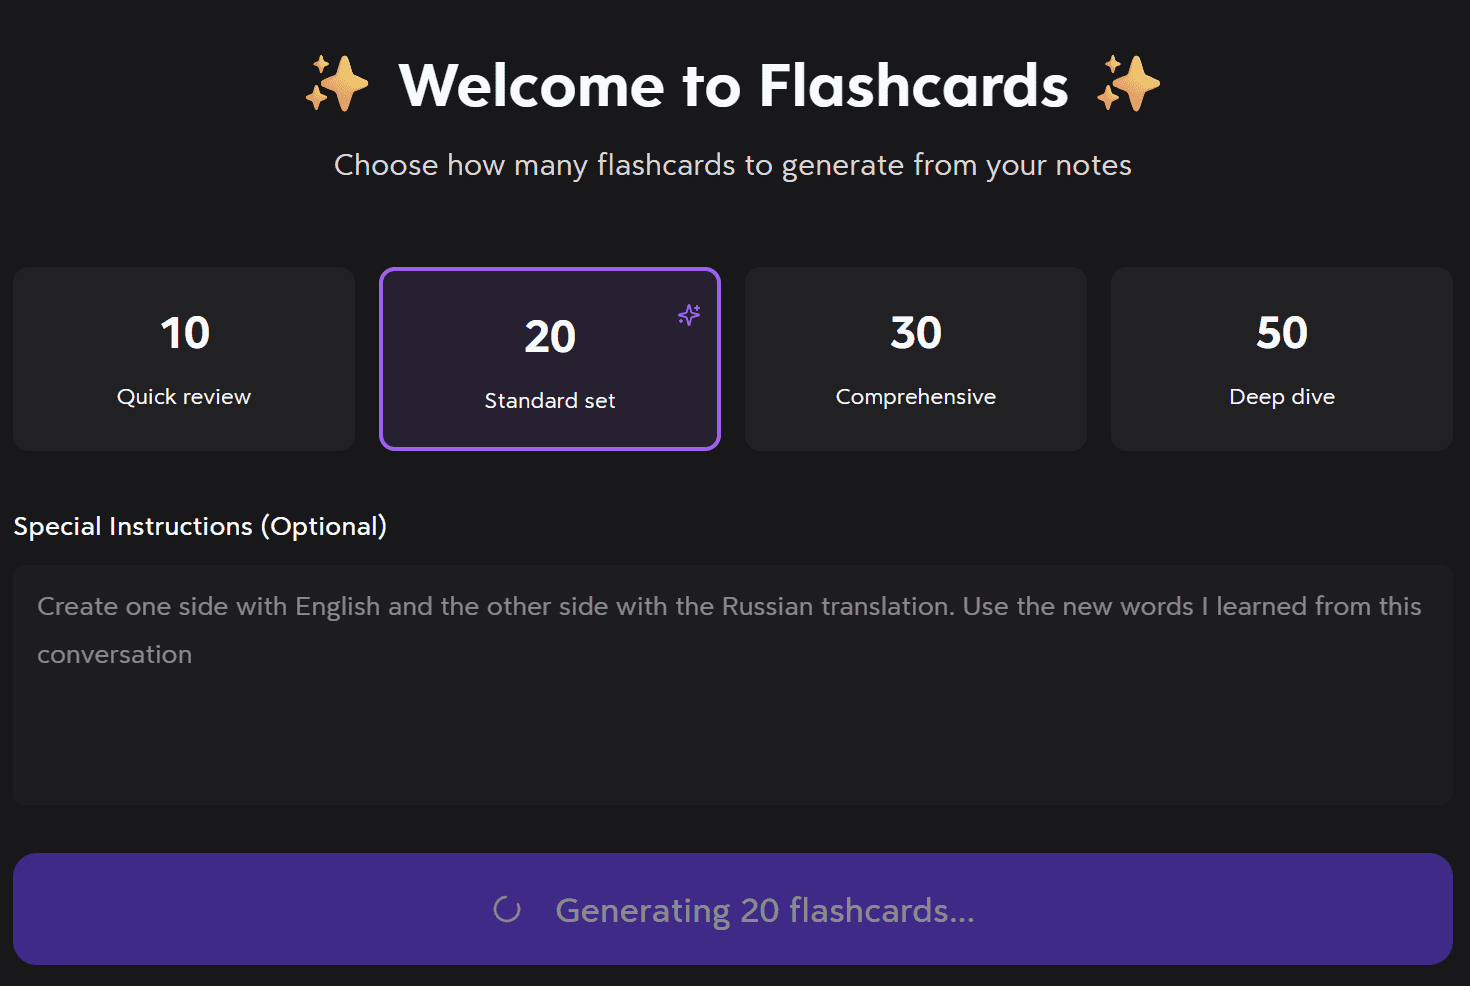
Task: Click the sparkle icon right of title
Action: (1128, 84)
